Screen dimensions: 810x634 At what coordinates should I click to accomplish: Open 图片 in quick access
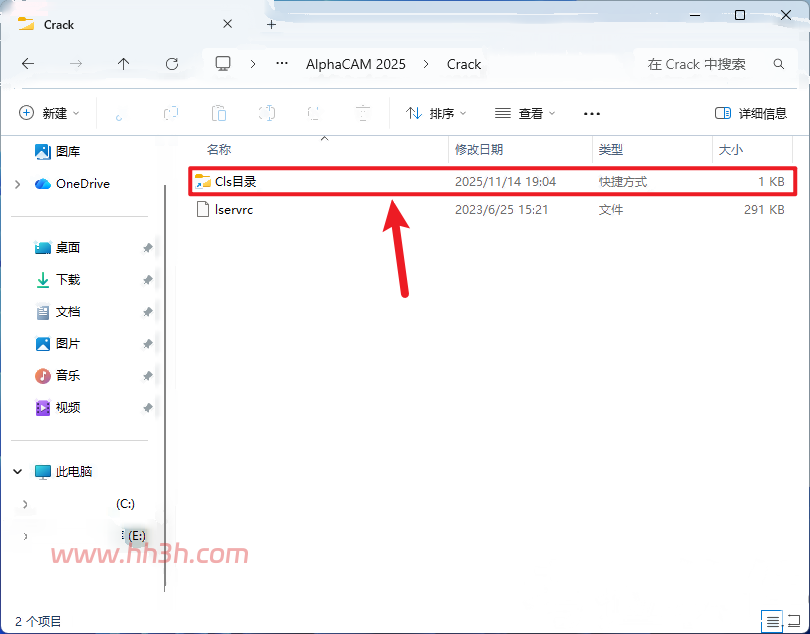coord(57,344)
